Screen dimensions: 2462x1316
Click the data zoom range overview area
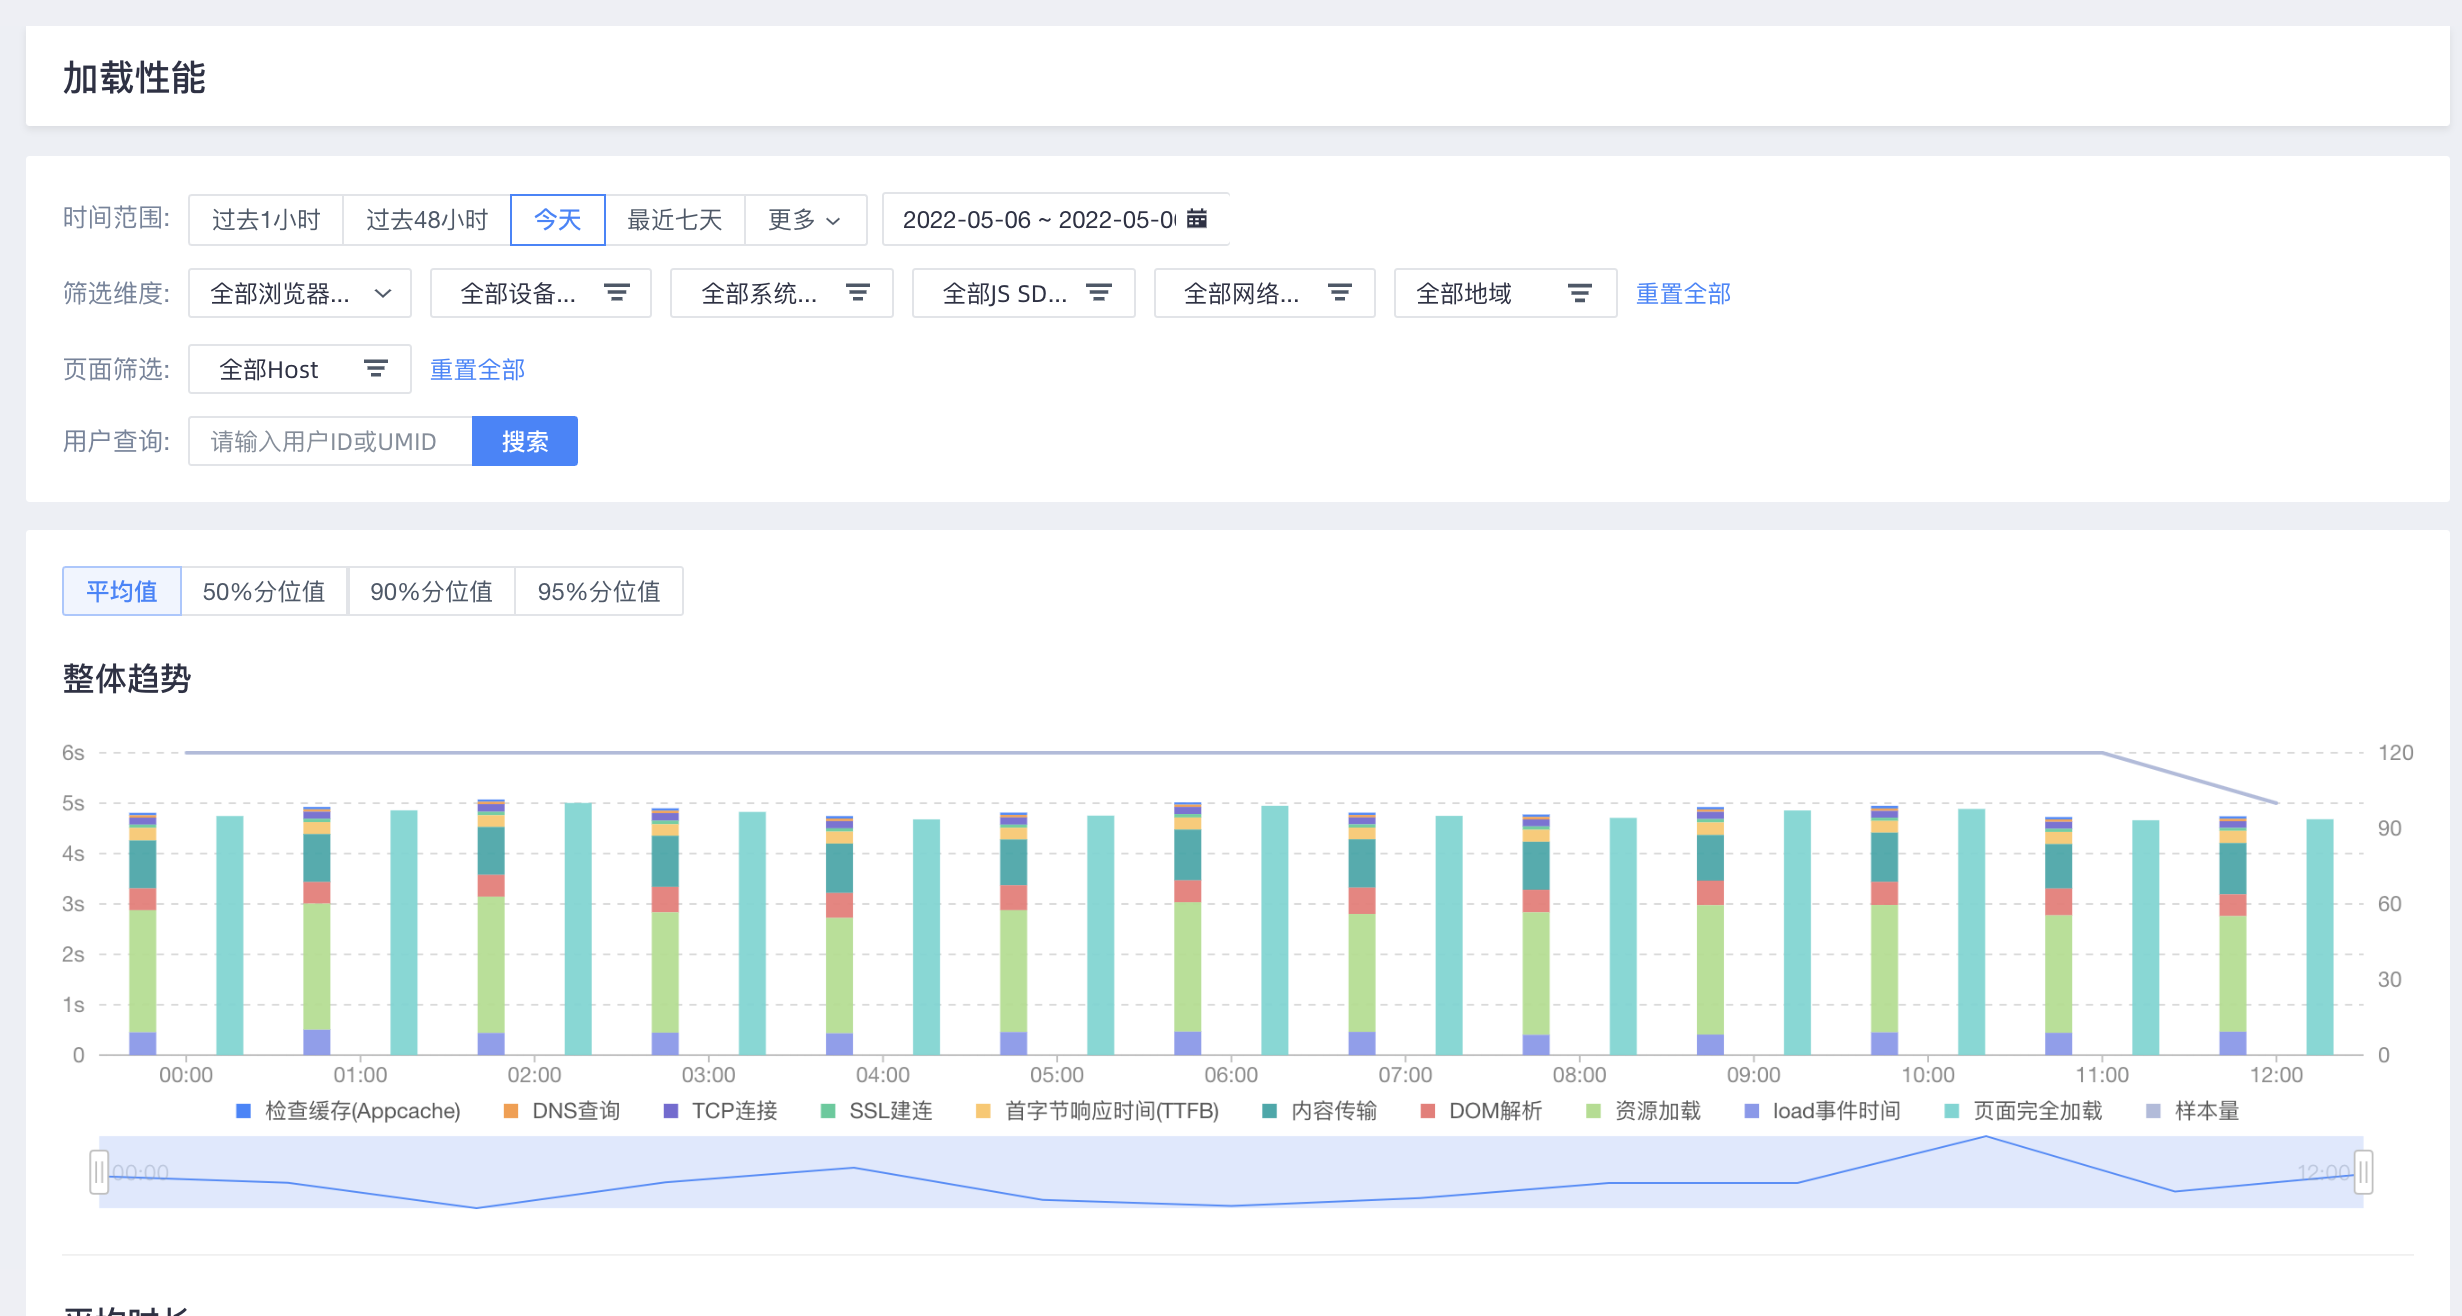pos(1231,1172)
